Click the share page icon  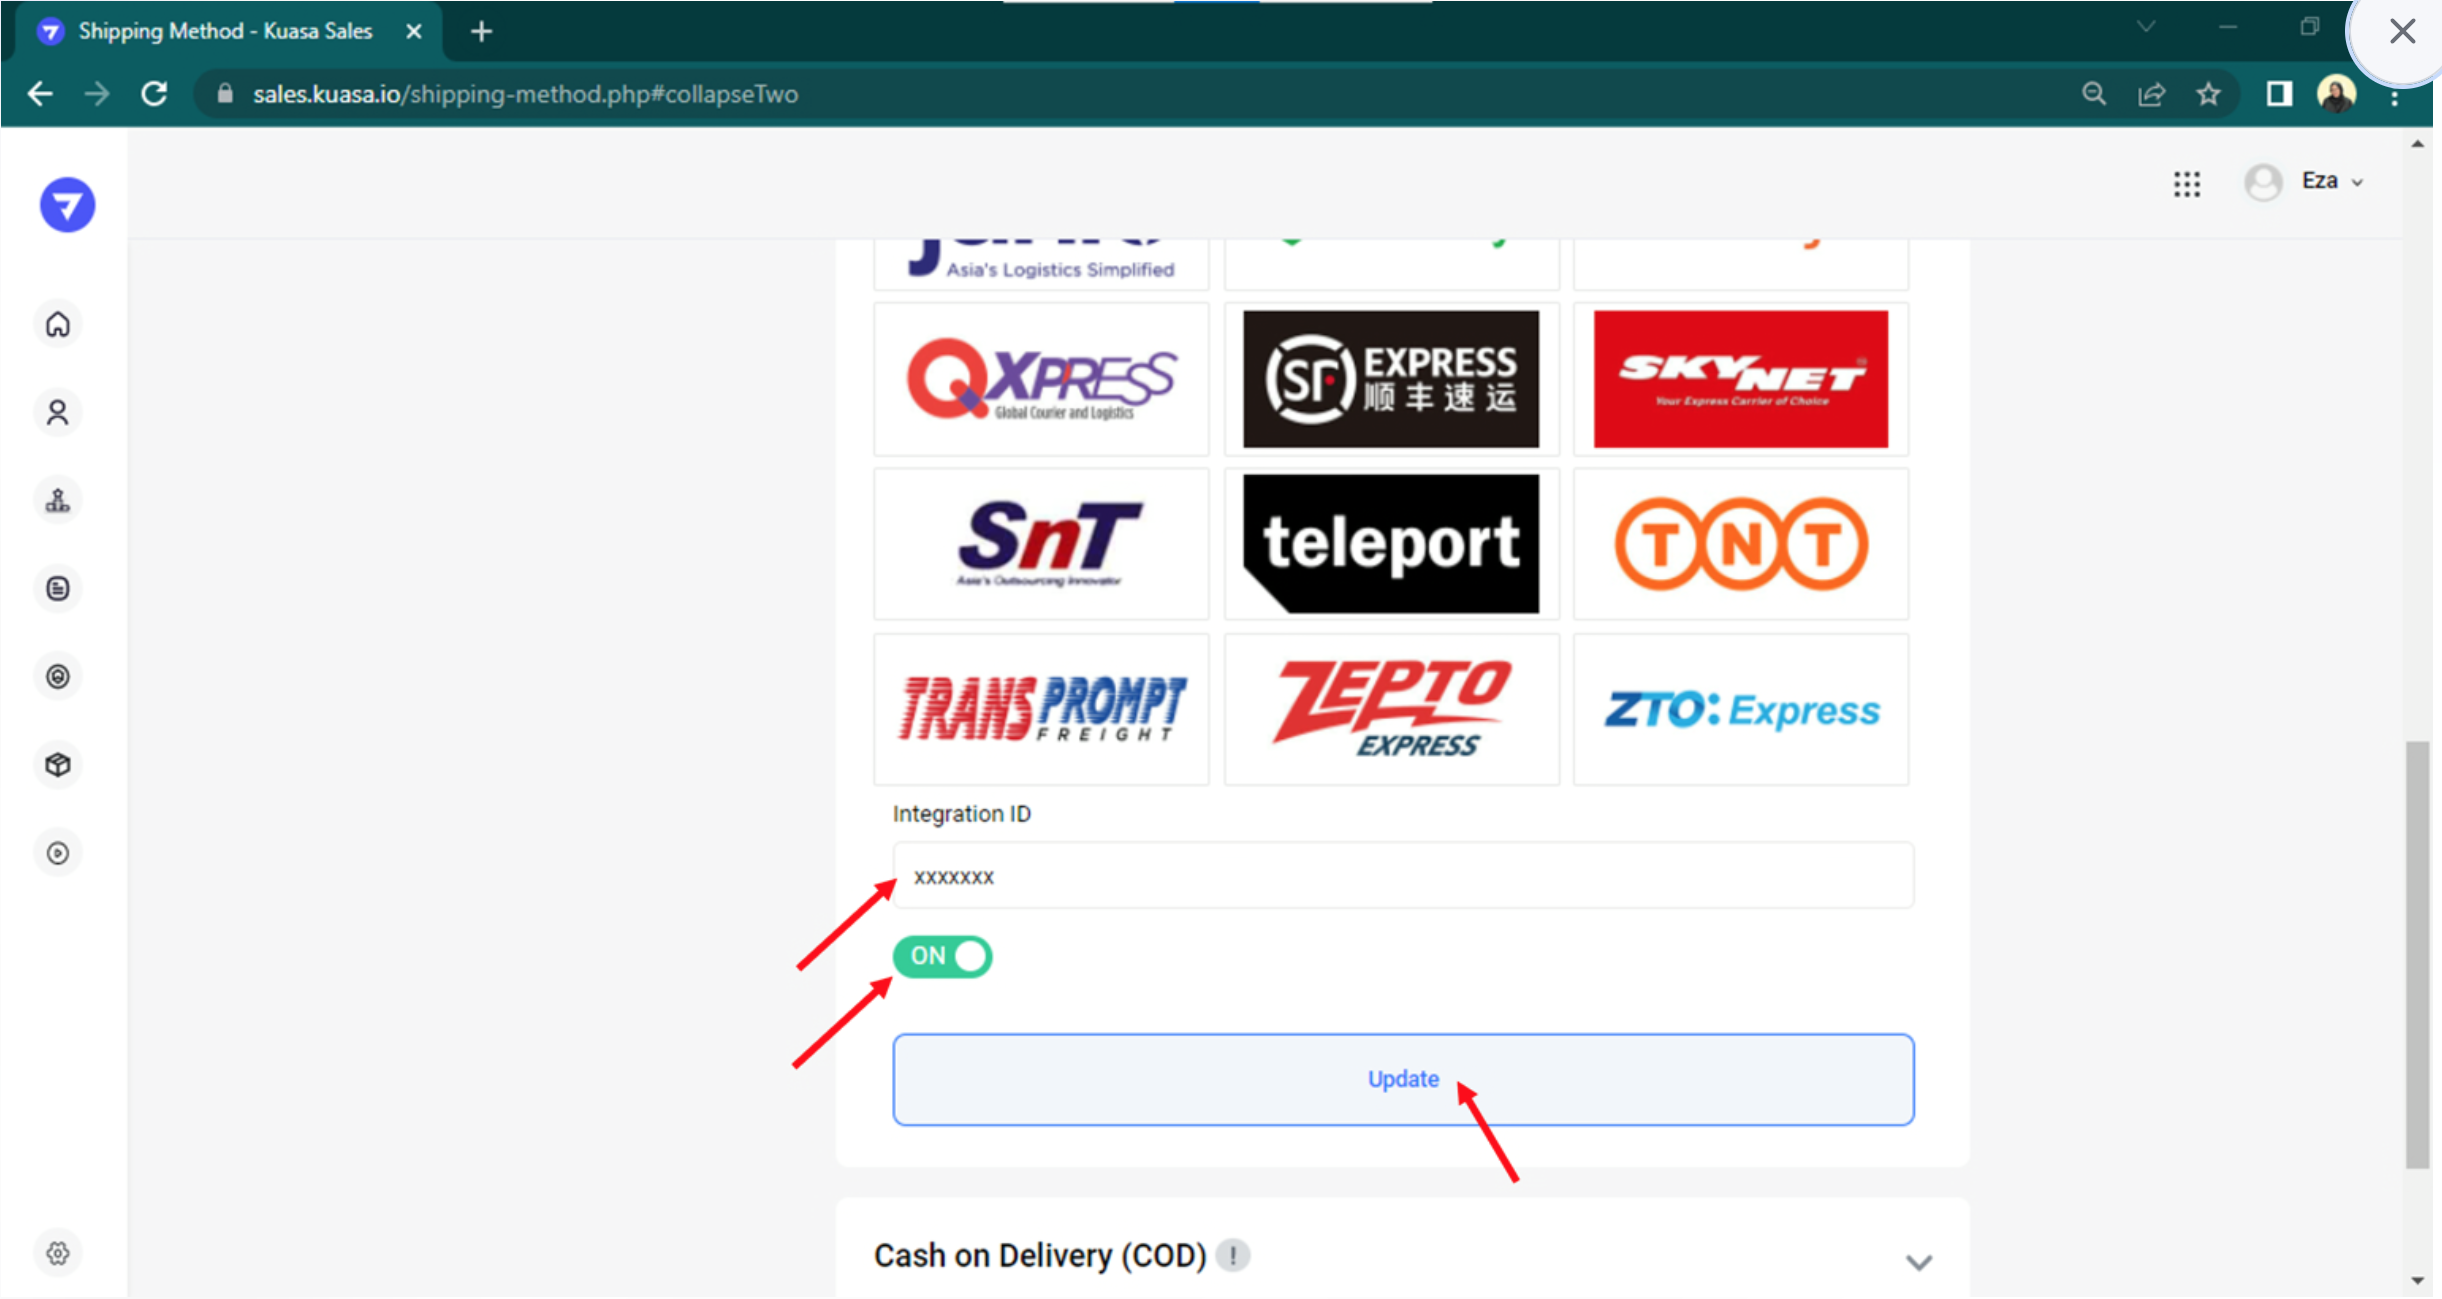pyautogui.click(x=2151, y=94)
